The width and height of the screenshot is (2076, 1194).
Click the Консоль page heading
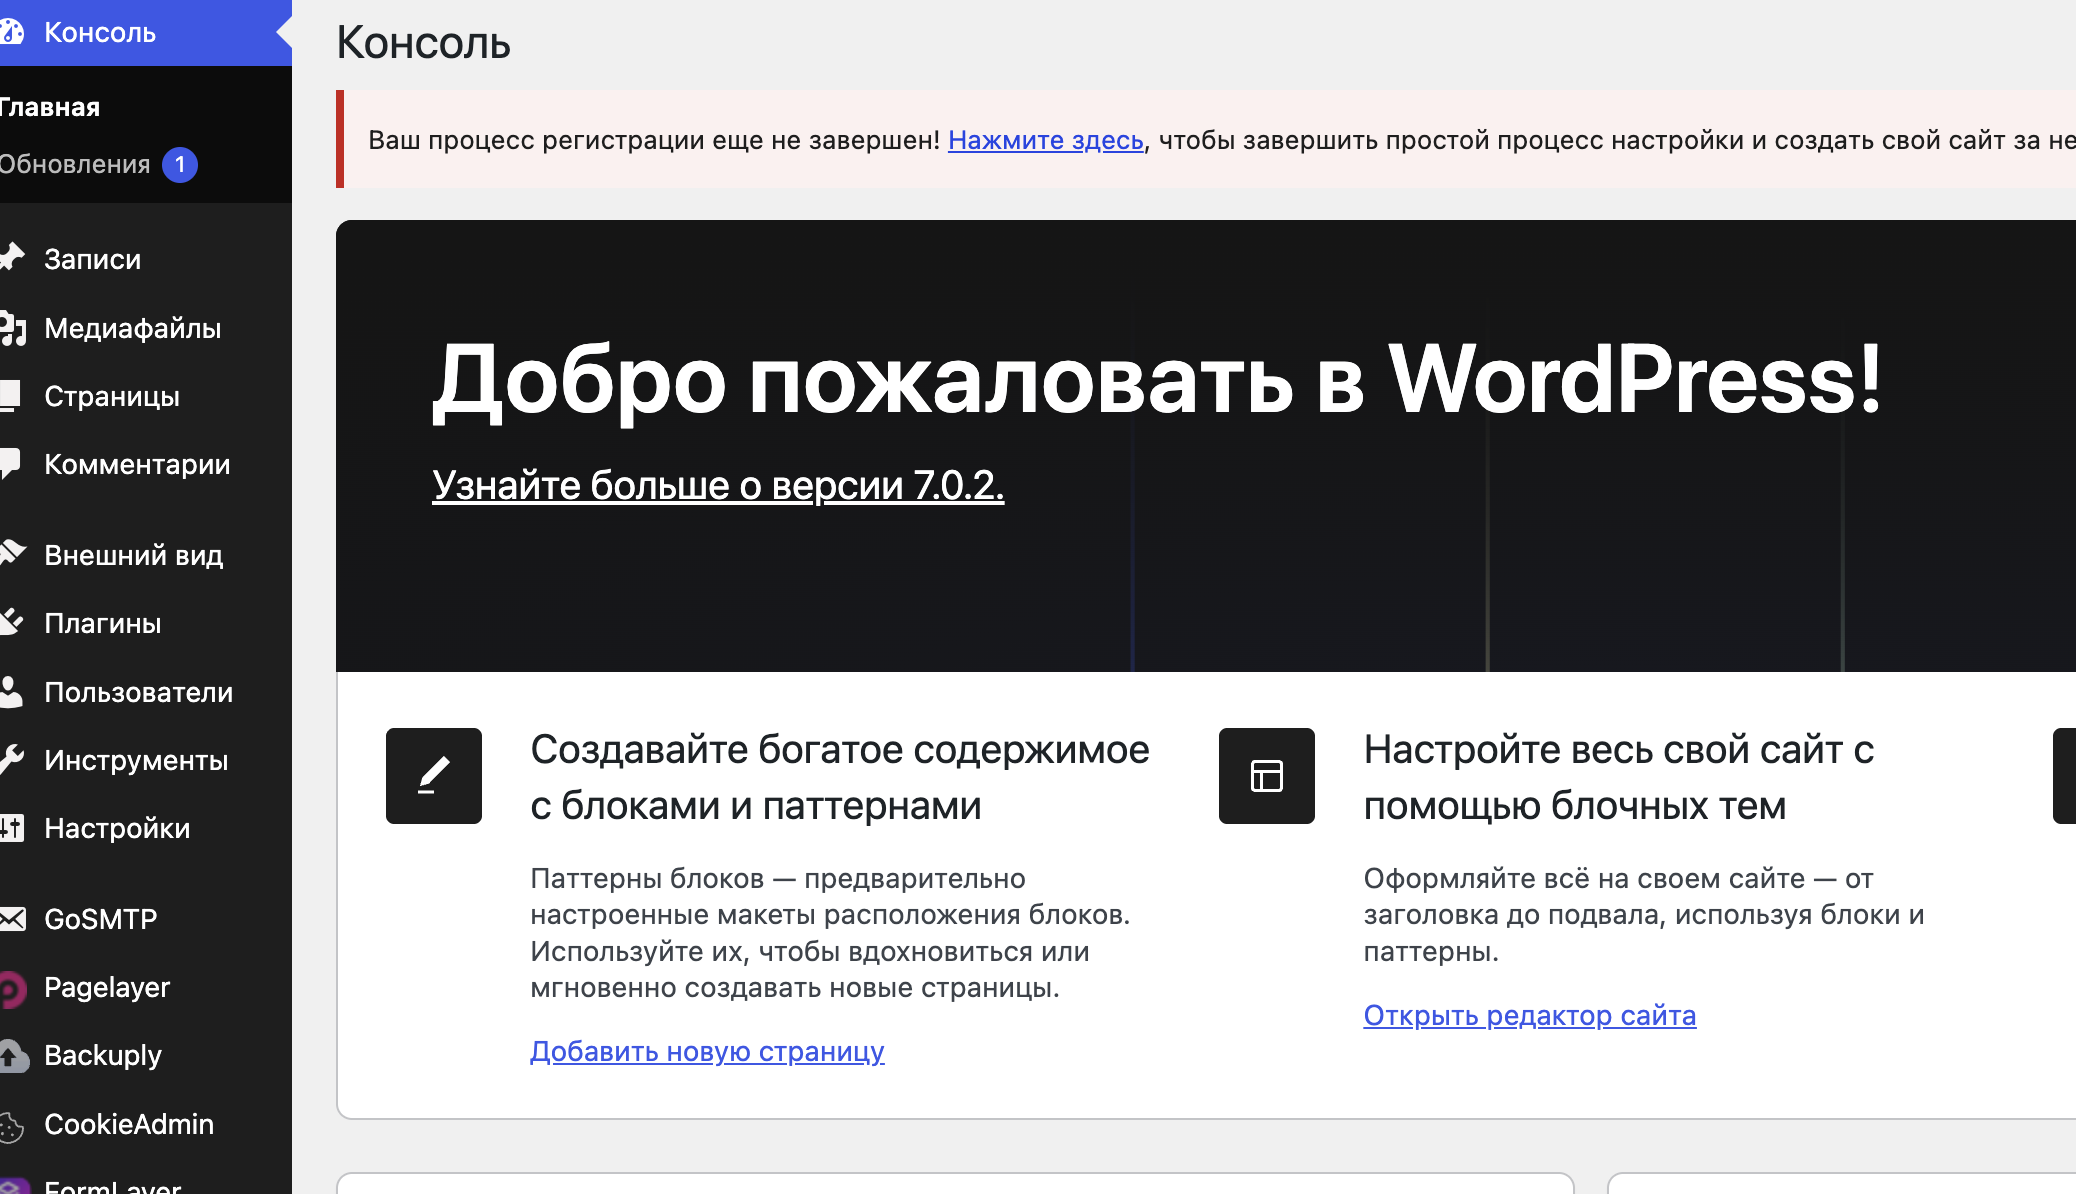[x=423, y=42]
